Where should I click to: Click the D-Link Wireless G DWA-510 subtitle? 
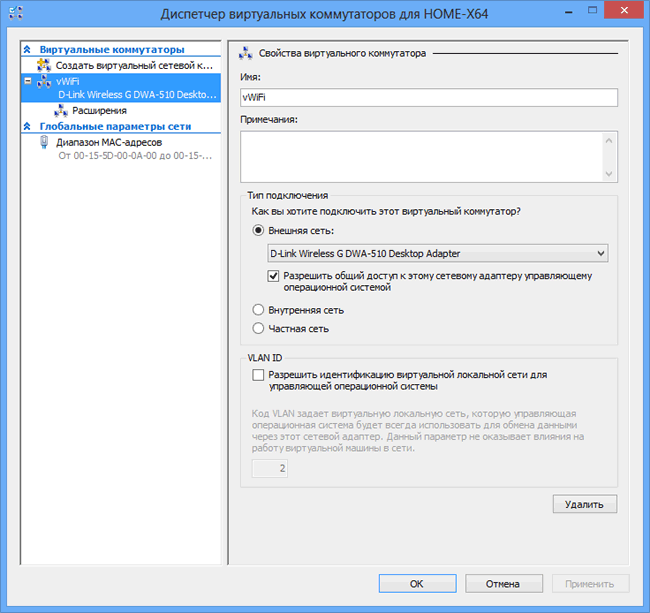(137, 94)
